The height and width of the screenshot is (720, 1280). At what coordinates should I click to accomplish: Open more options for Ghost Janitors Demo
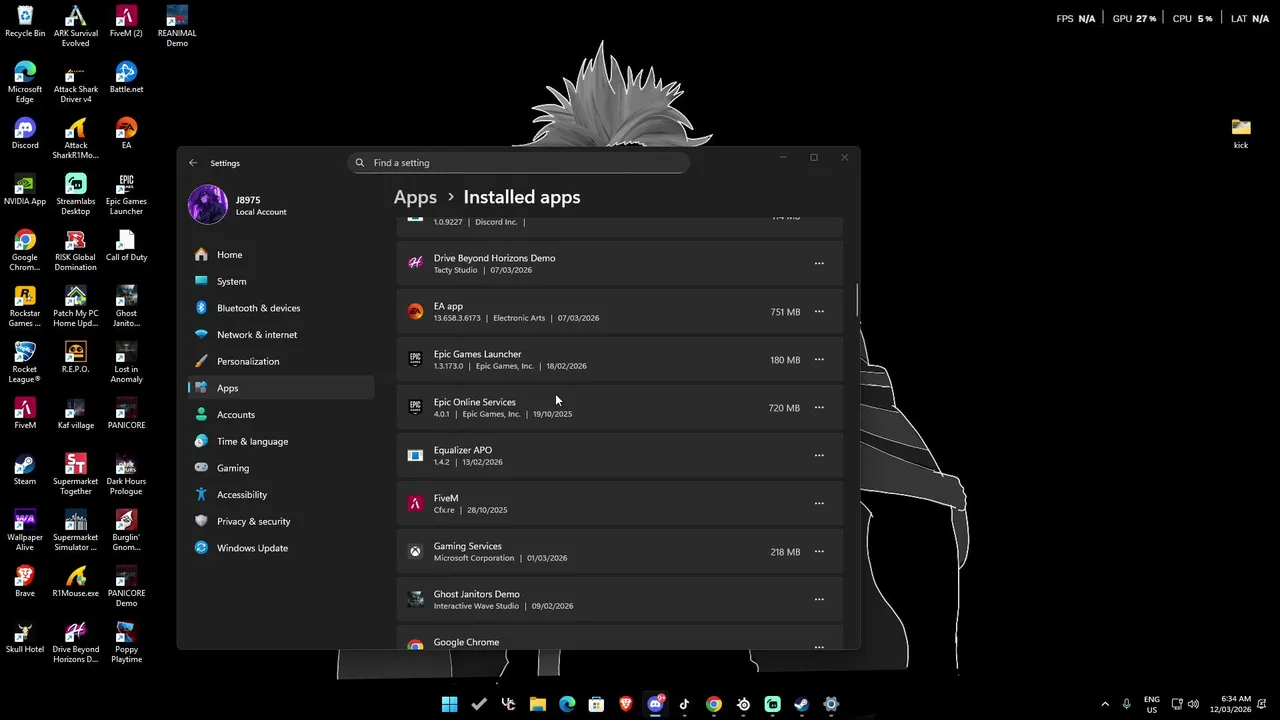click(x=819, y=600)
